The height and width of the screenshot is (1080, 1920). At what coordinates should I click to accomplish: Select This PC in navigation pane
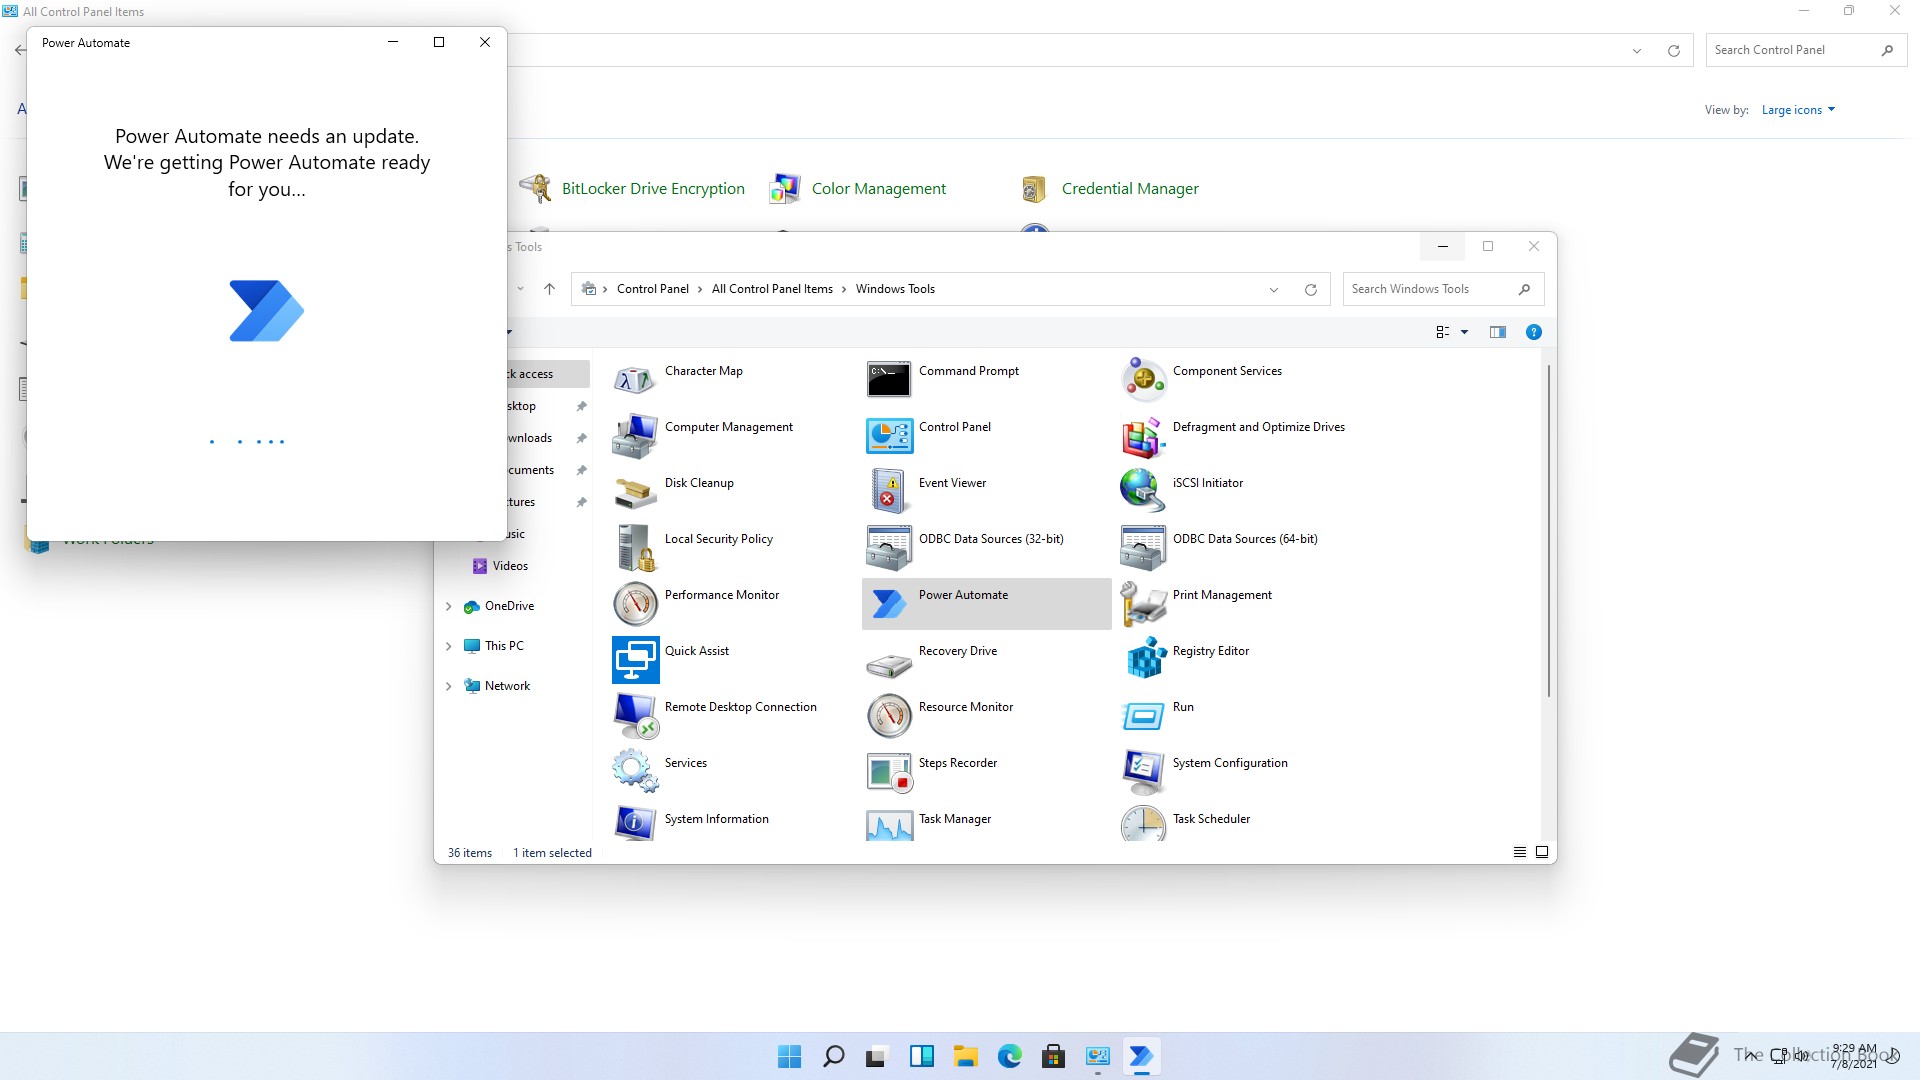click(504, 646)
